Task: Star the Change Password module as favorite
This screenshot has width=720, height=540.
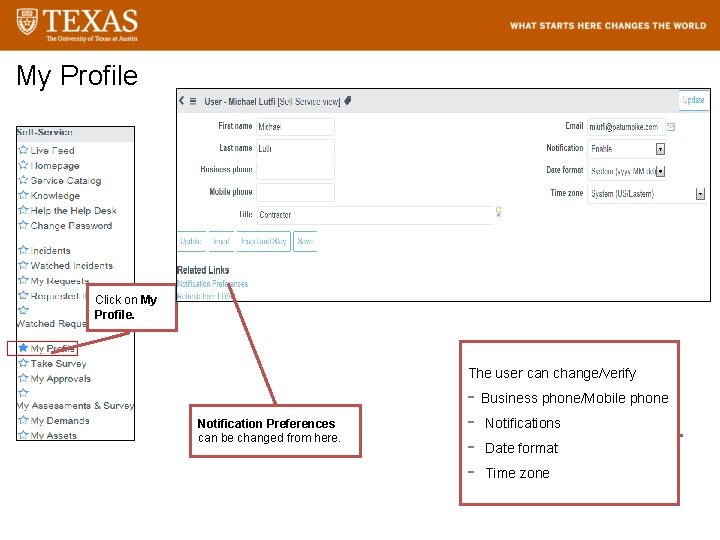Action: click(23, 225)
